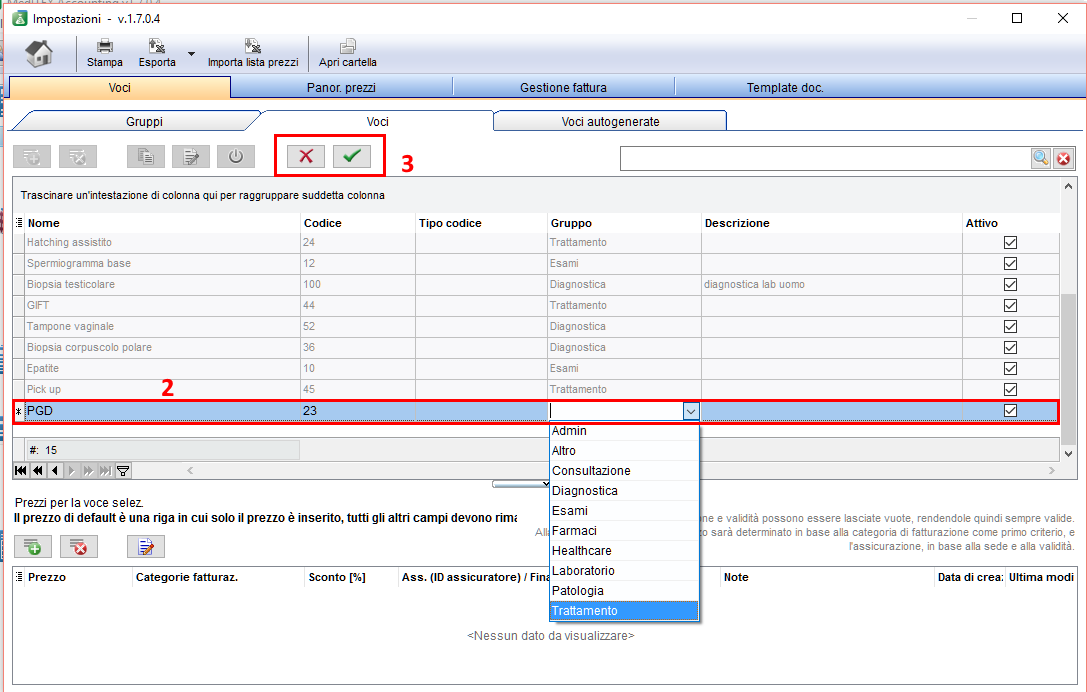
Task: Choose Laboratorio from the Gruppo list
Action: click(x=624, y=571)
